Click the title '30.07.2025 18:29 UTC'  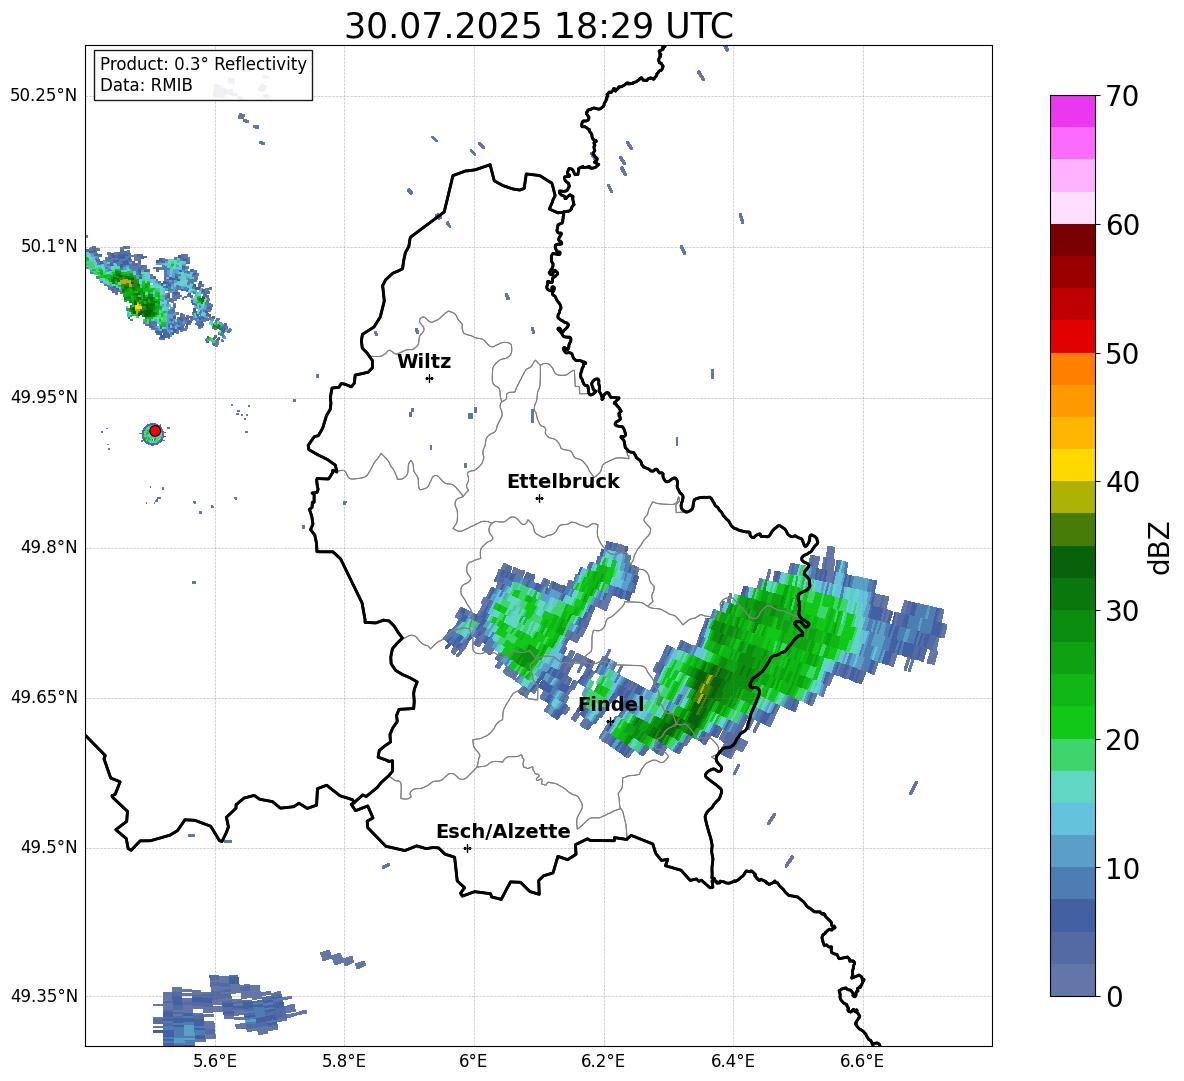tap(538, 26)
